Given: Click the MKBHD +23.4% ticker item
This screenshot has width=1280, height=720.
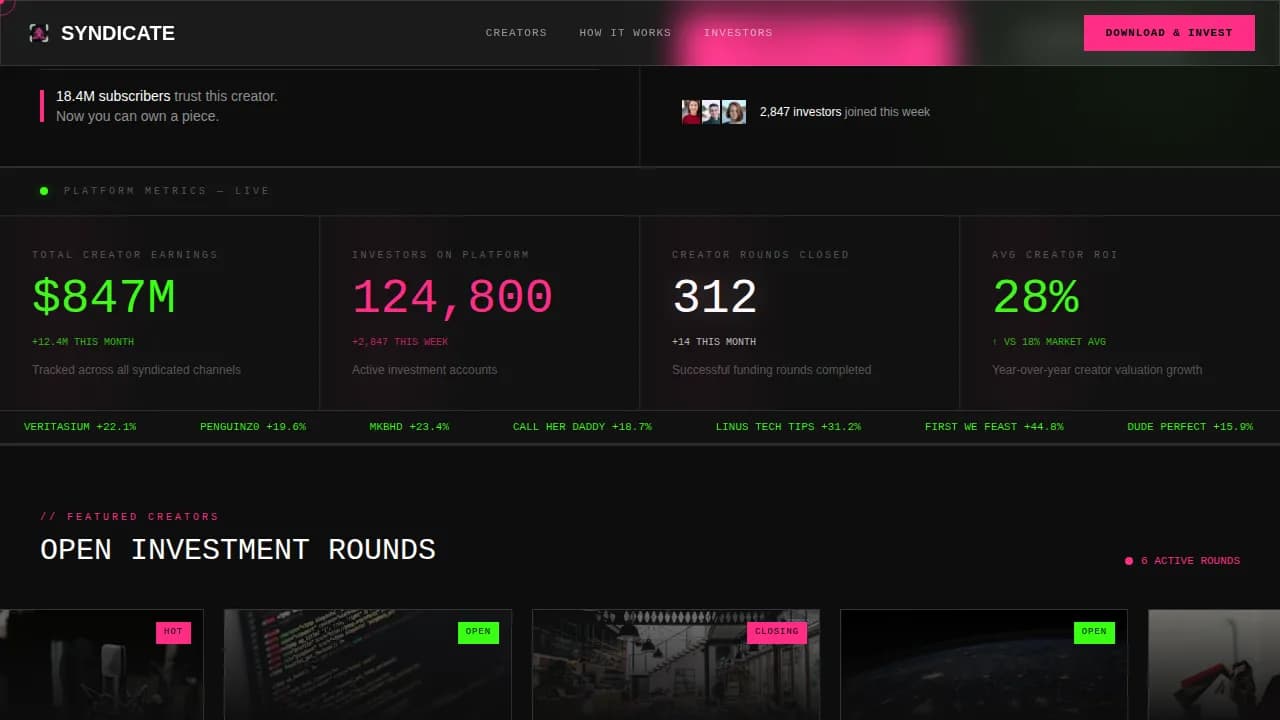Looking at the screenshot, I should coord(409,427).
